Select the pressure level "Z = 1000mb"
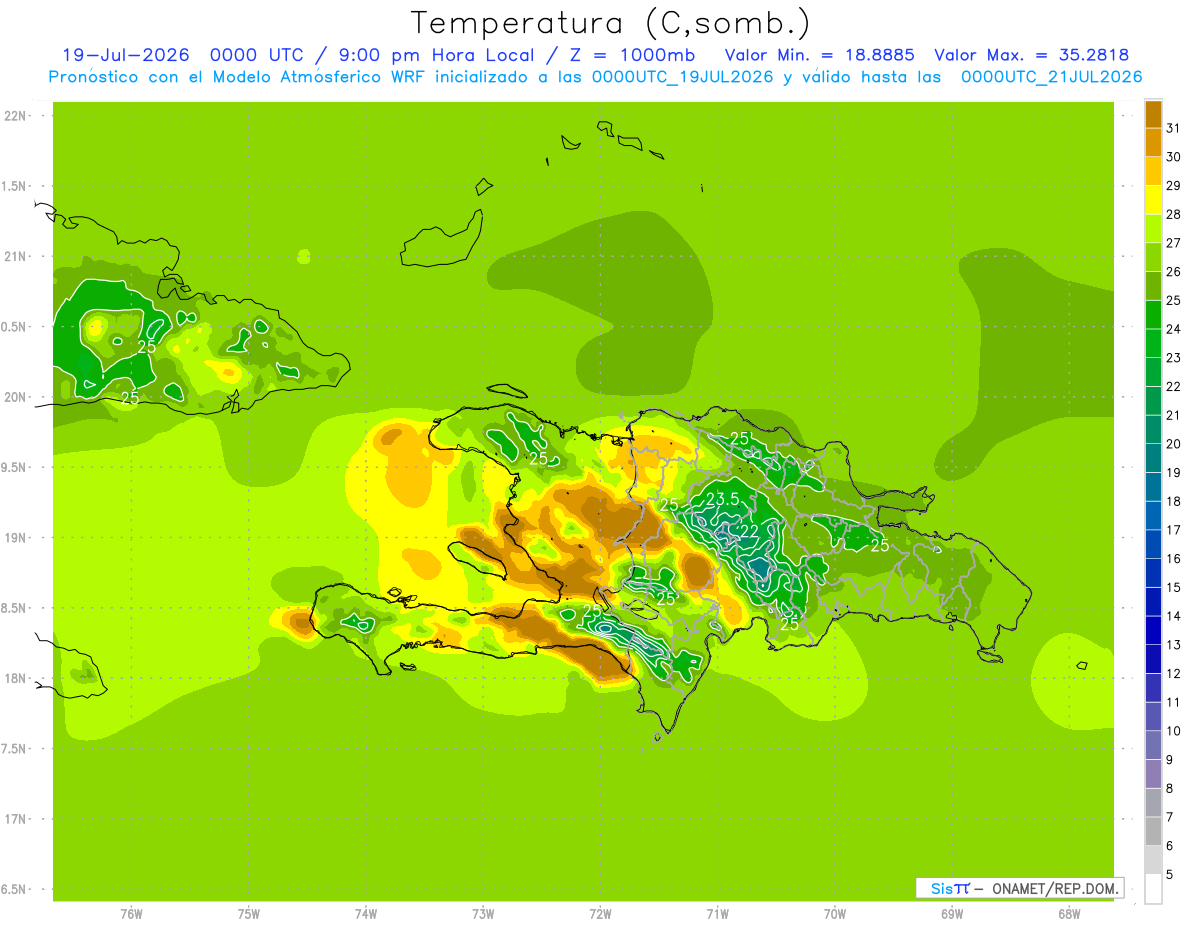This screenshot has height=927, width=1200. pos(631,55)
